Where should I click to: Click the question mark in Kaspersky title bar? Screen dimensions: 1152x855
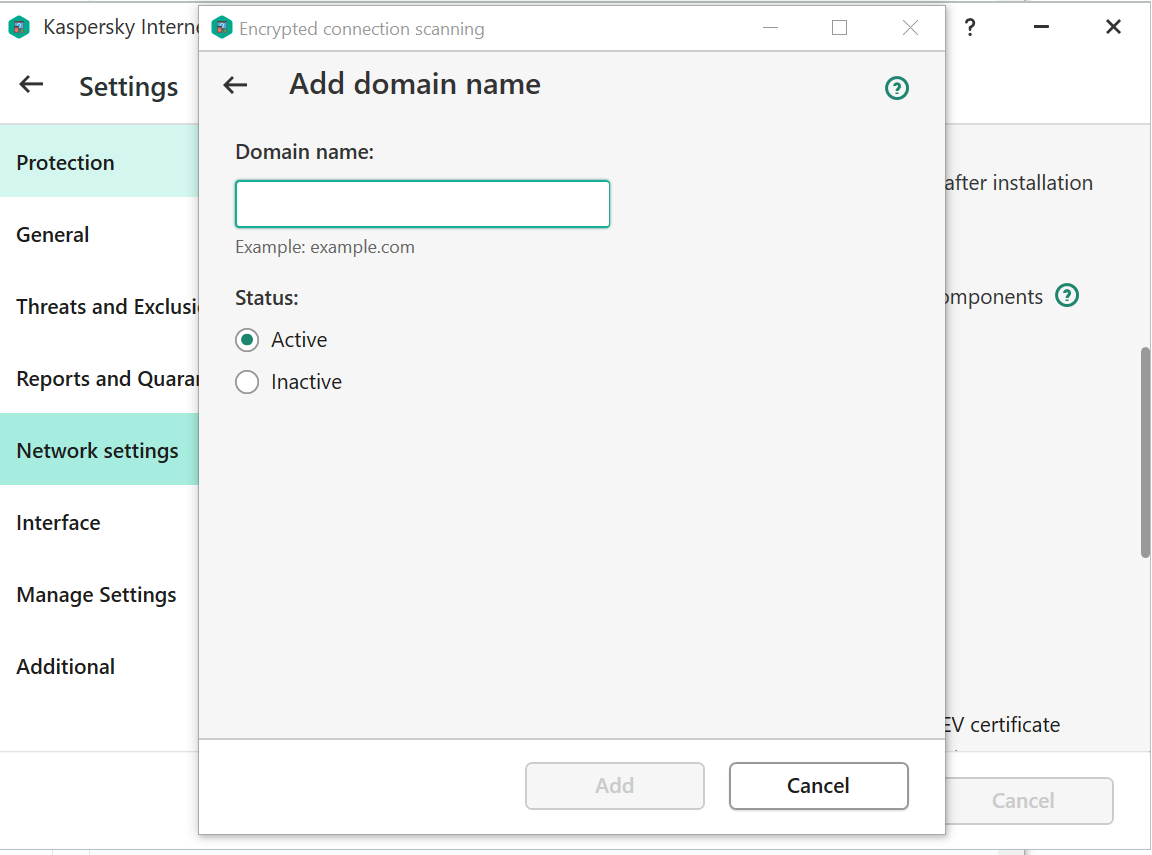pos(969,28)
